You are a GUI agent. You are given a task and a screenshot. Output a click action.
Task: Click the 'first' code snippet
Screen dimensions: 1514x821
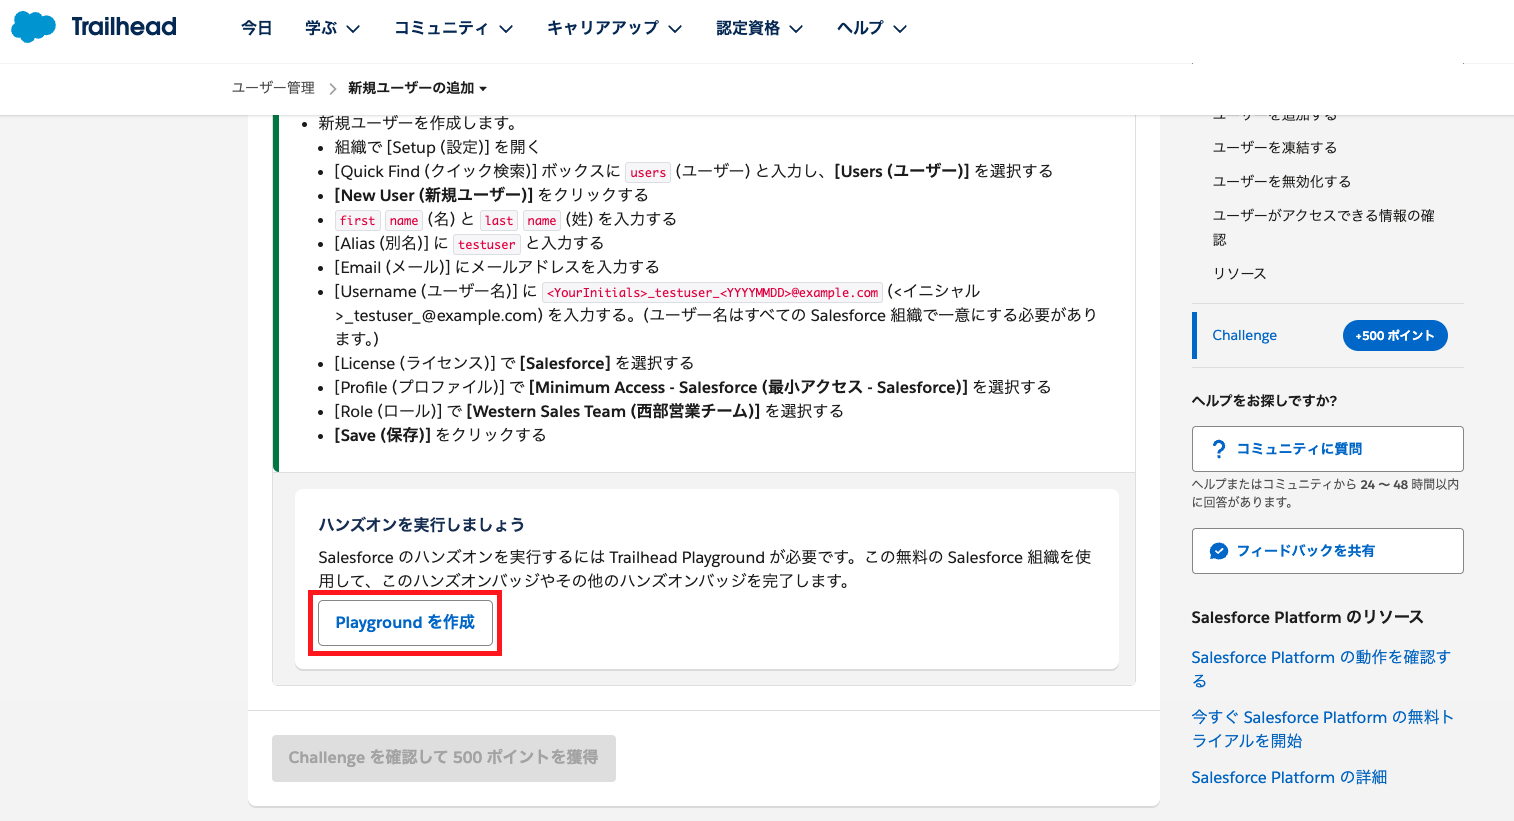click(357, 220)
